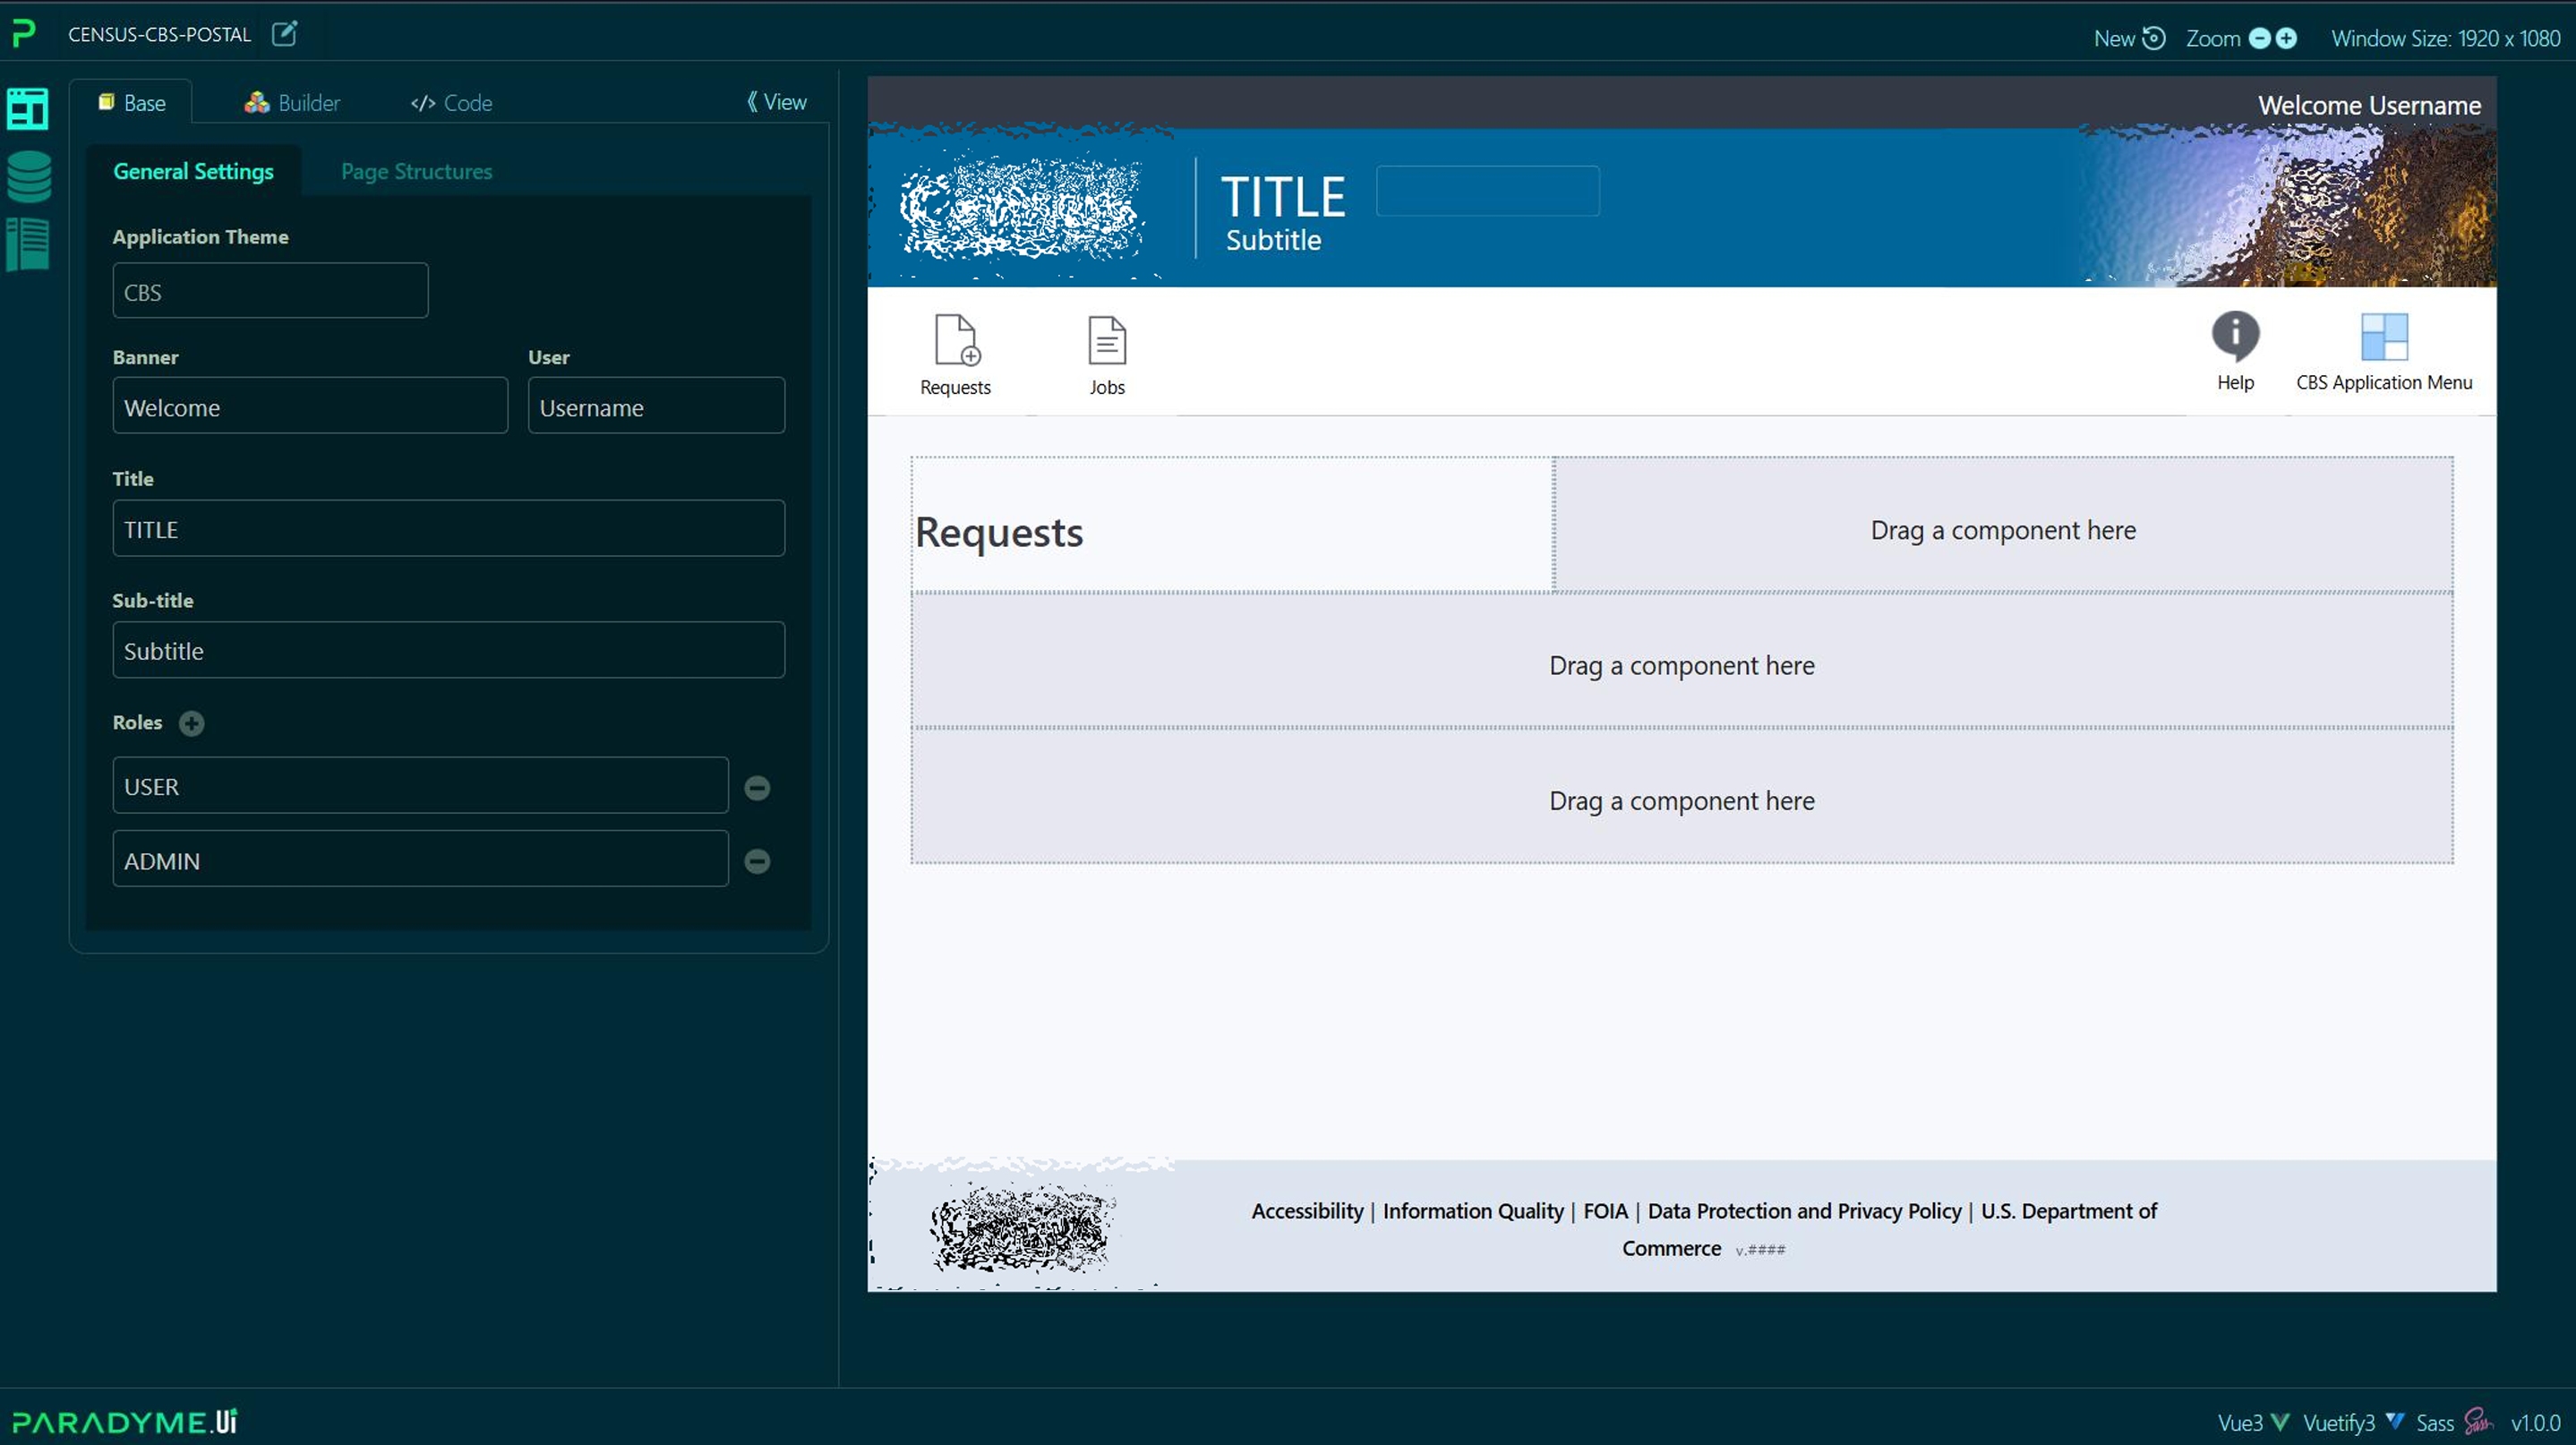Edit the CENSUS-CBS-POSTAL project name
Screen dimensions: 2576x1445
(x=285, y=34)
